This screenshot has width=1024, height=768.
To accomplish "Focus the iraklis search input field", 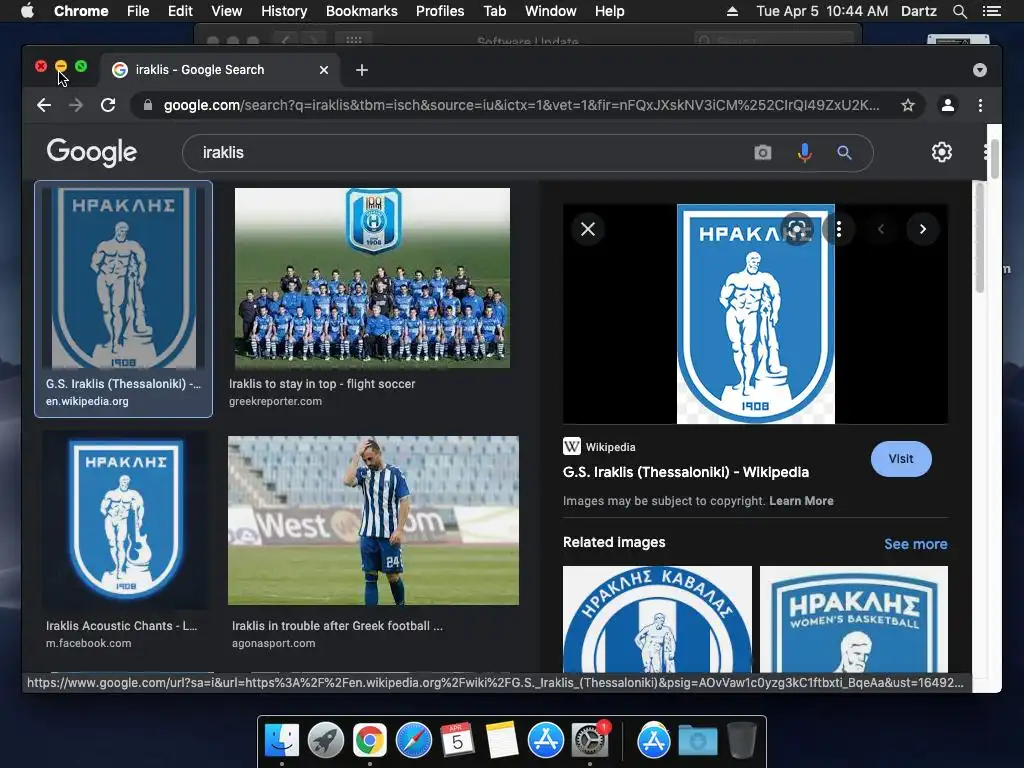I will click(x=470, y=153).
